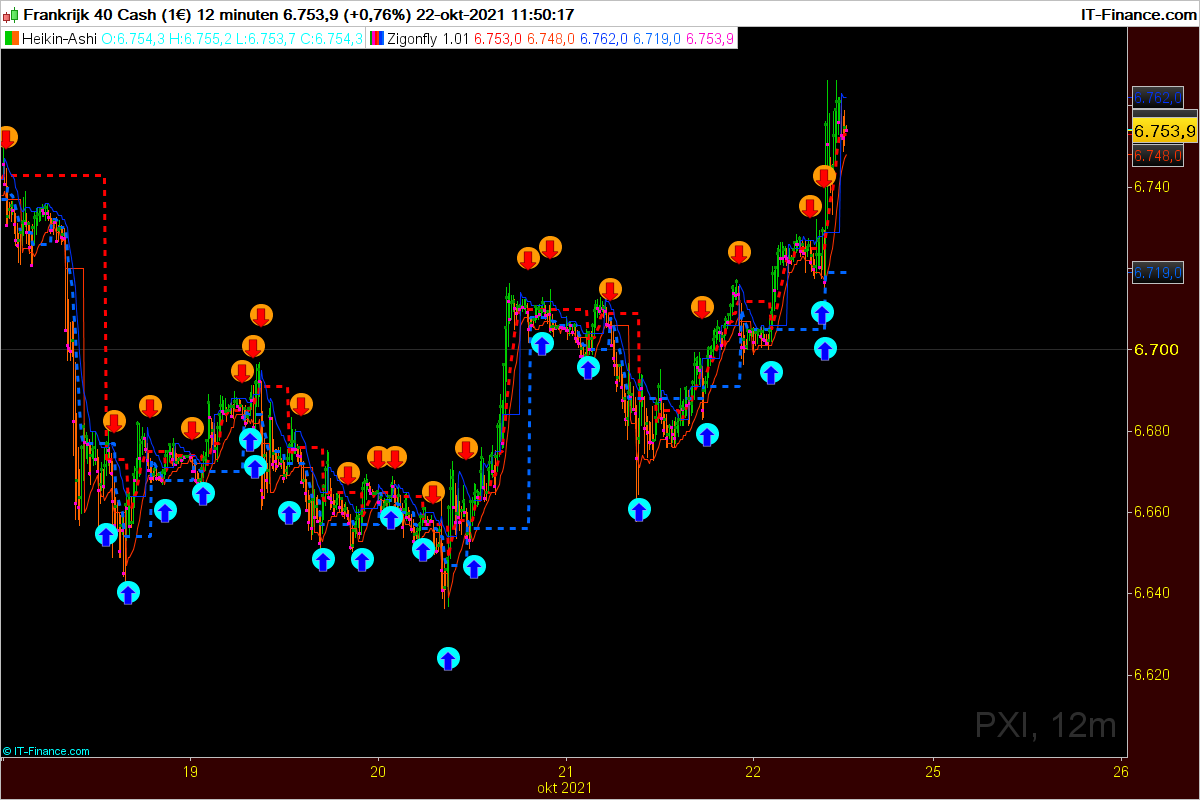Click the candlestick icon beside the Frankrijk 40 title
The height and width of the screenshot is (800, 1200).
[x=11, y=15]
